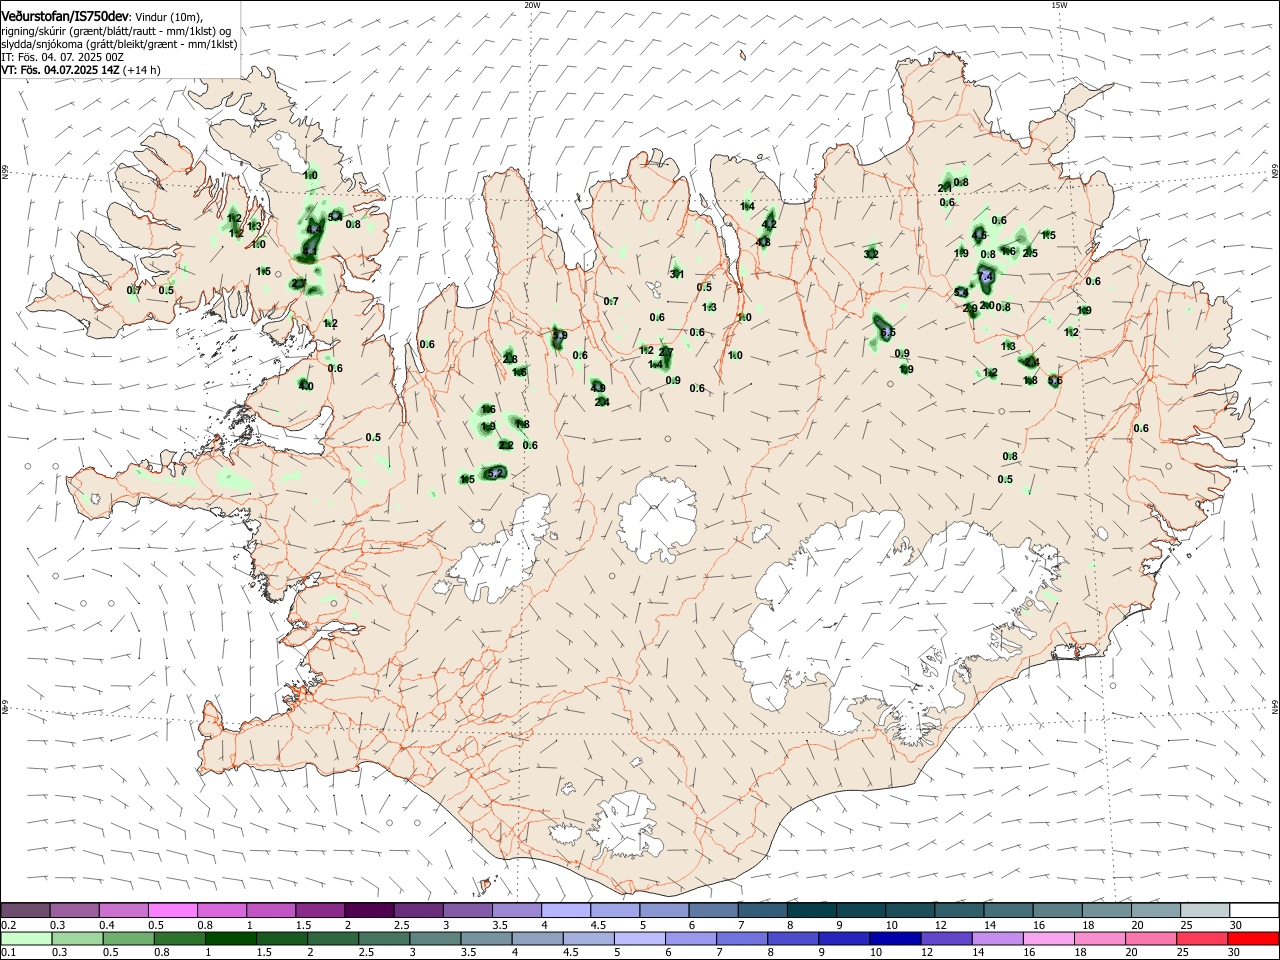
Task: Click the 2.5 precipitation value on map
Action: click(1031, 253)
